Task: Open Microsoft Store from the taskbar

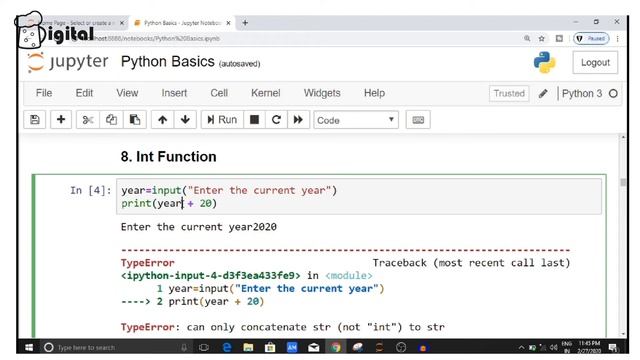Action: point(270,347)
